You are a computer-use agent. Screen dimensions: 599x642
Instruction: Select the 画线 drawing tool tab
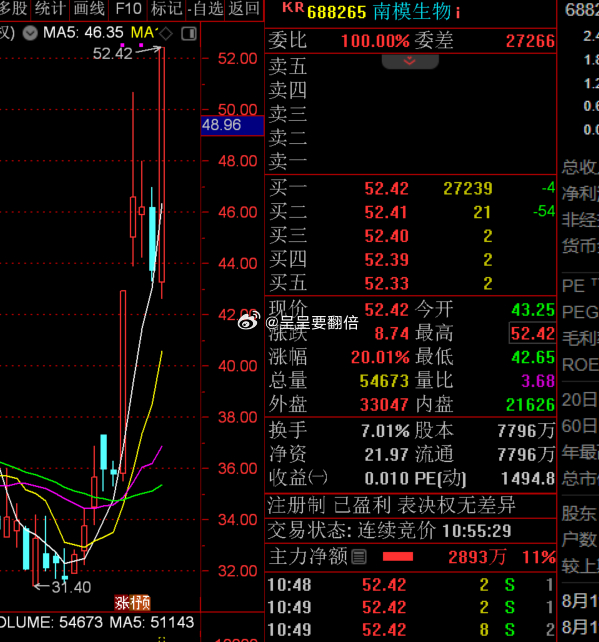tap(89, 8)
